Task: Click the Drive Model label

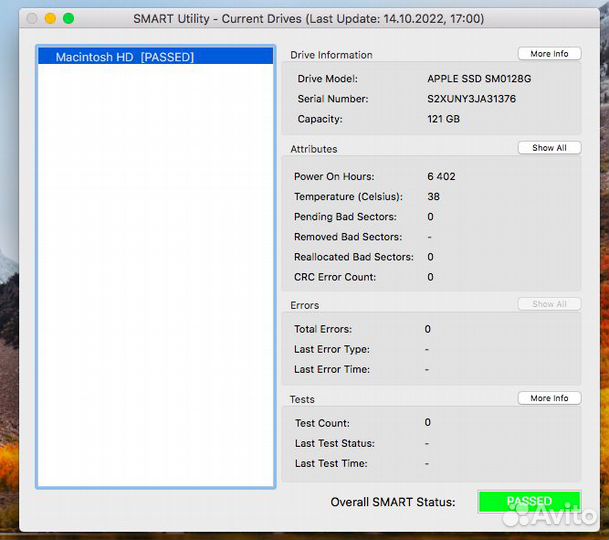Action: click(x=328, y=79)
